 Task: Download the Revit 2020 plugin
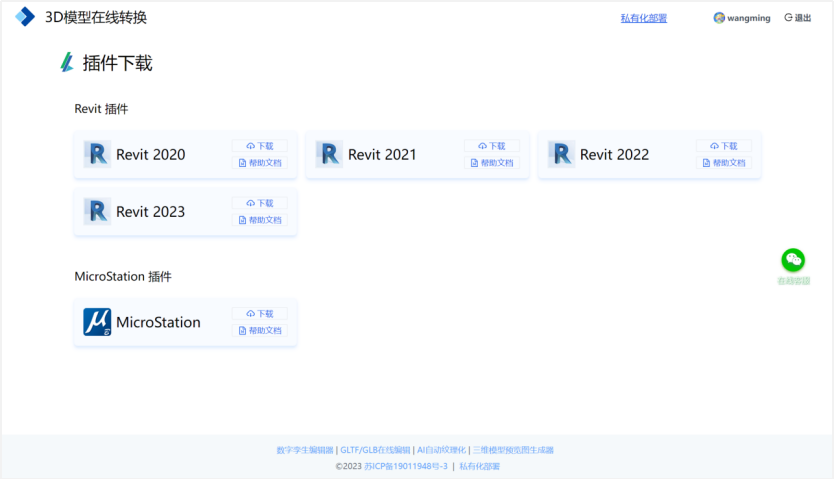[260, 146]
